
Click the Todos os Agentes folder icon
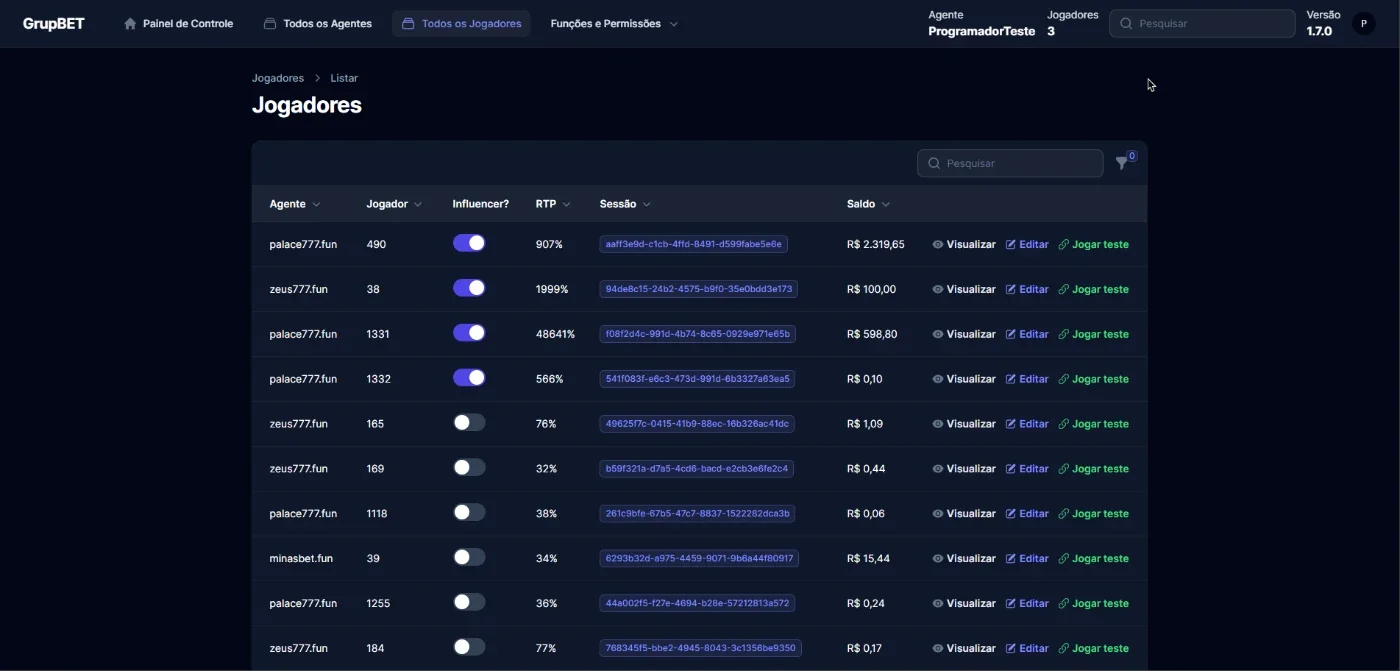(x=270, y=24)
